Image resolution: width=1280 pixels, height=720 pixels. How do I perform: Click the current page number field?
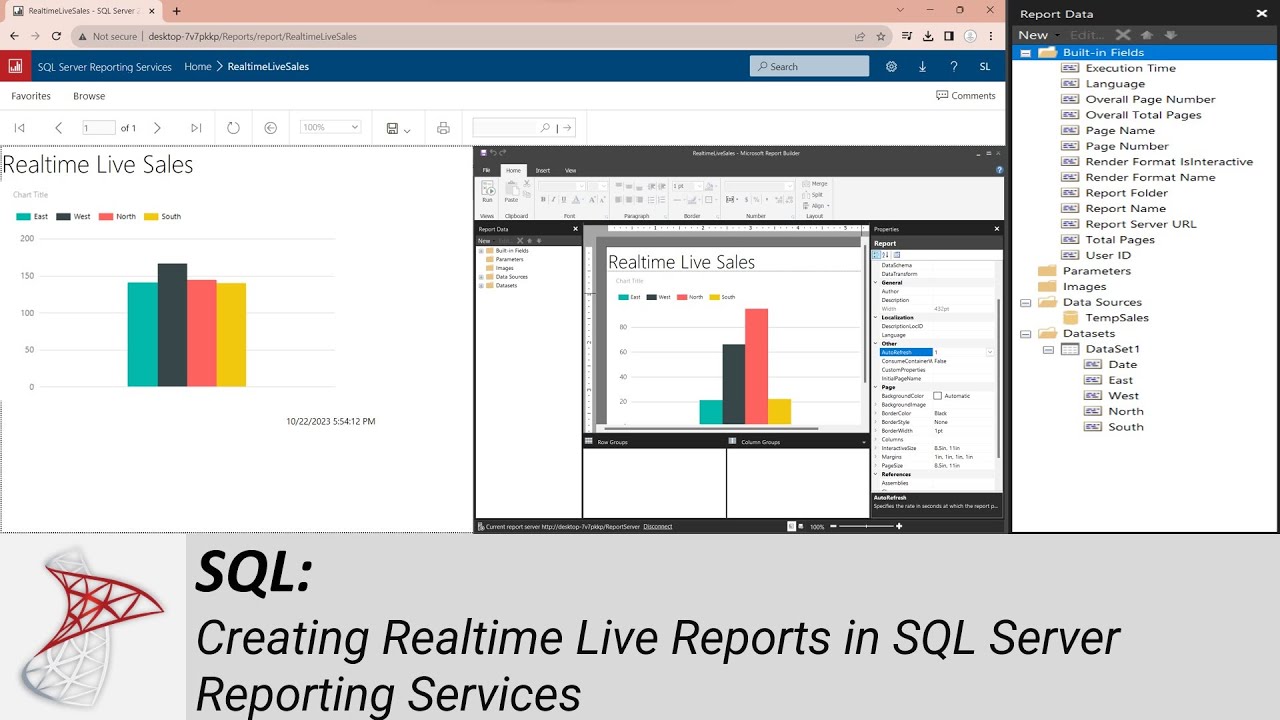(x=98, y=128)
